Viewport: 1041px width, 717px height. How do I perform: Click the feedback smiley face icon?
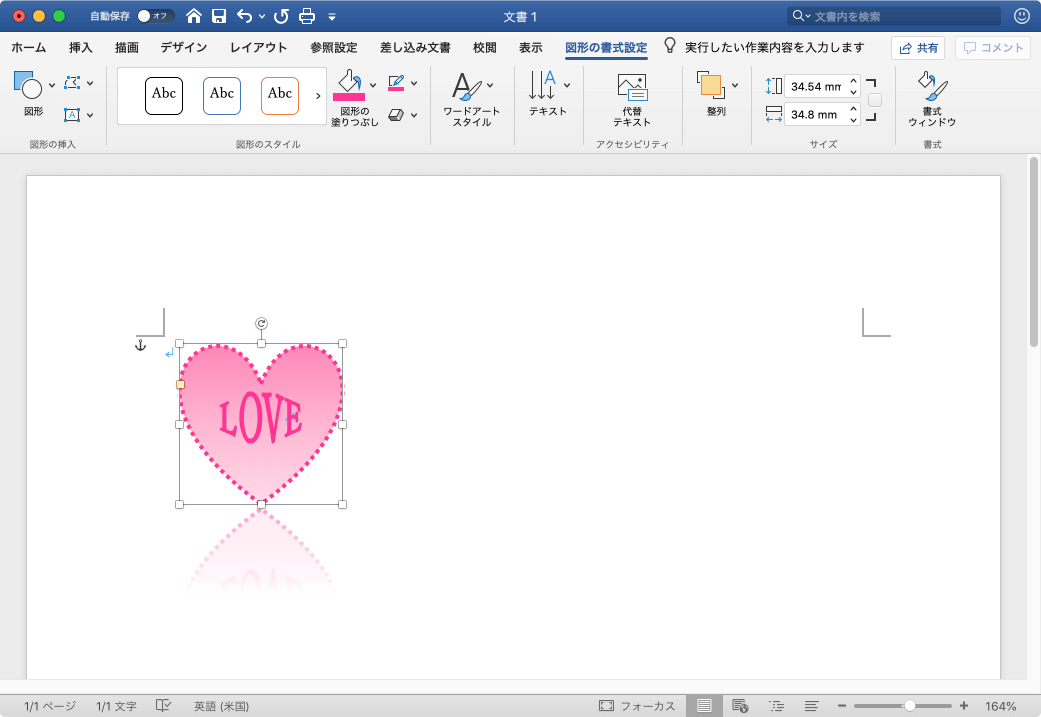(x=1021, y=16)
